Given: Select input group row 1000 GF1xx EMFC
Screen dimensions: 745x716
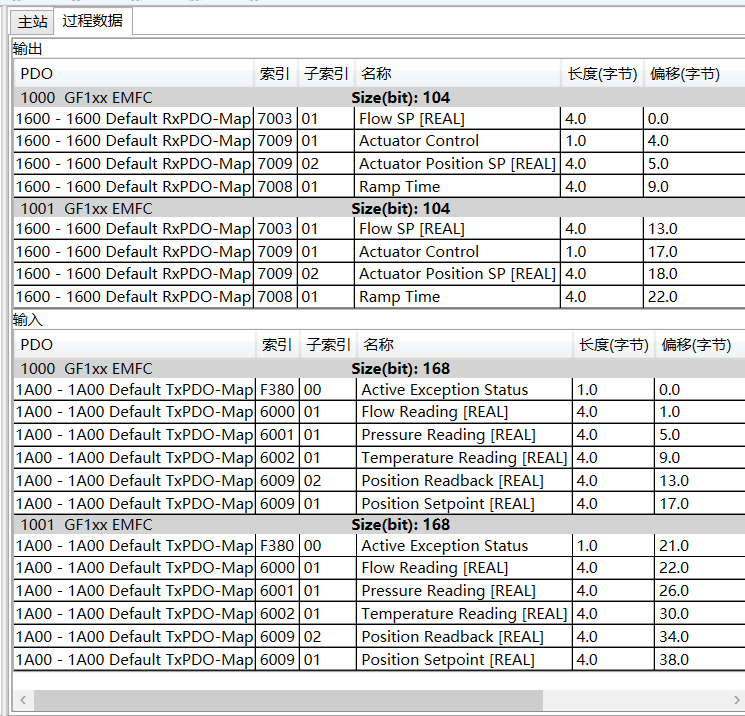Looking at the screenshot, I should pyautogui.click(x=379, y=369).
